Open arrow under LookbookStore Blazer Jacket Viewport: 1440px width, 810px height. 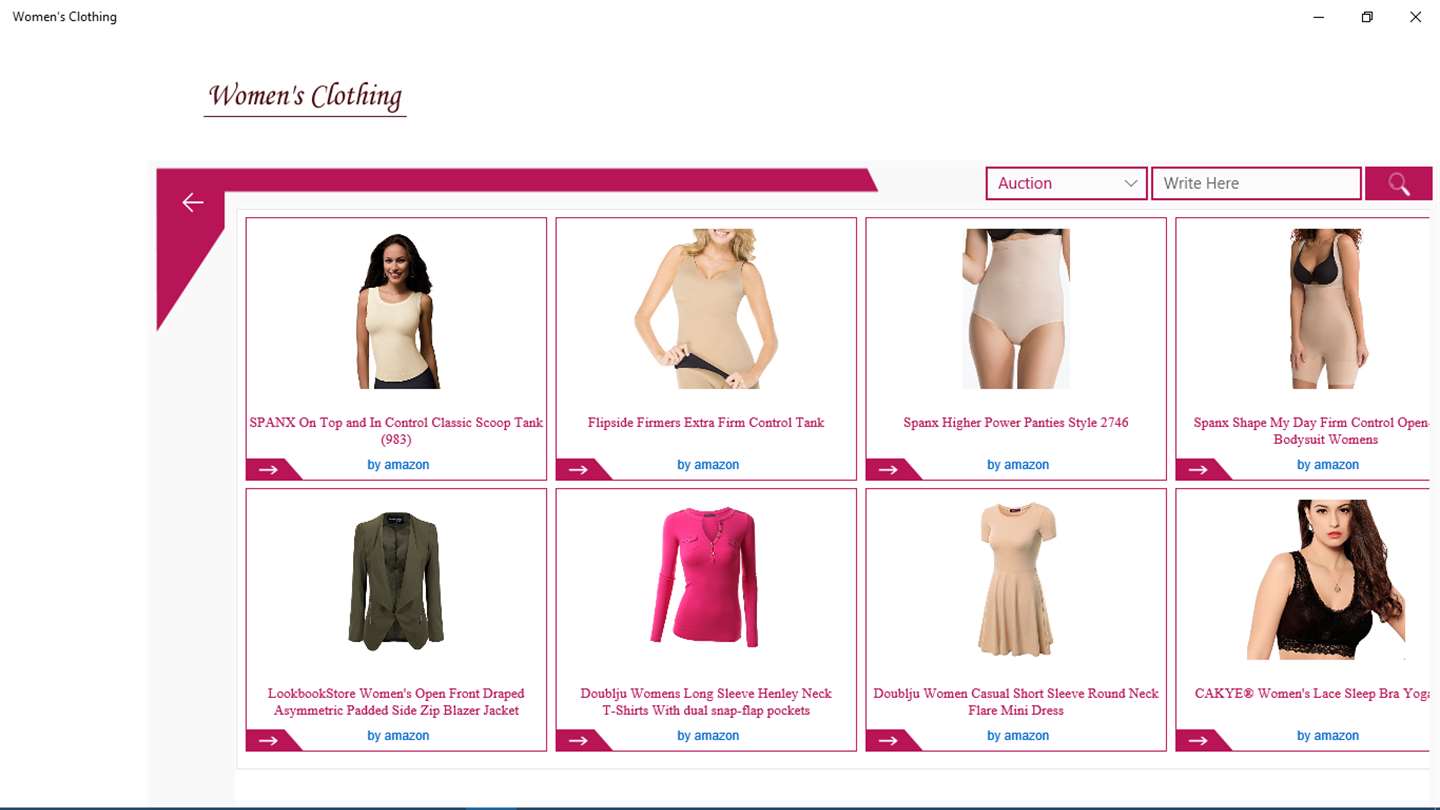268,740
